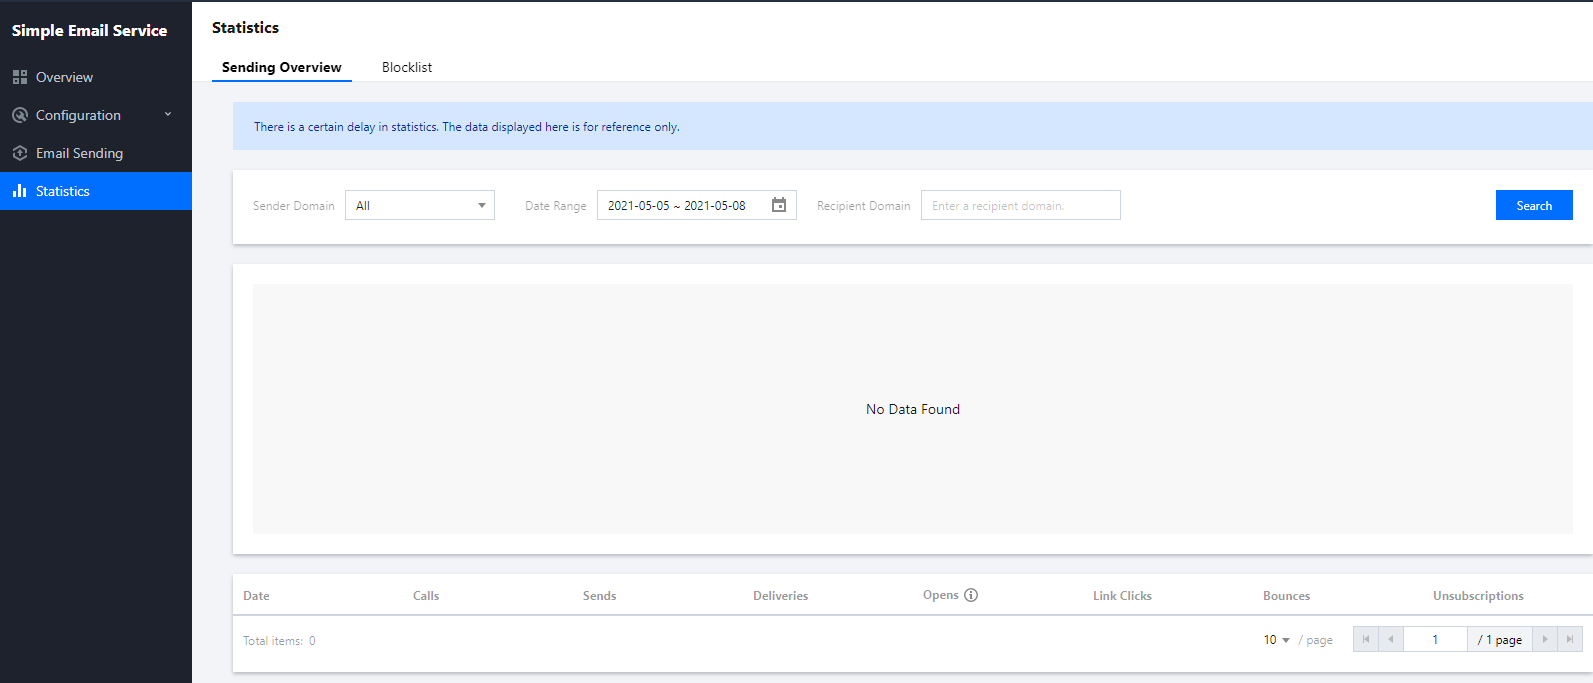Go to first page of results
The height and width of the screenshot is (683, 1593).
click(x=1366, y=639)
